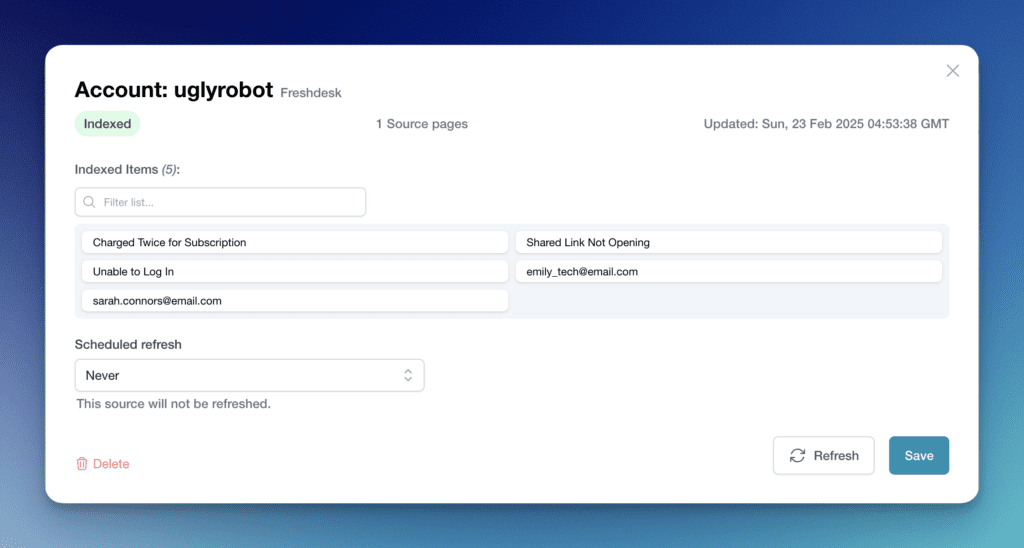Viewport: 1024px width, 548px height.
Task: Click the 1 Source pages text
Action: click(x=422, y=124)
